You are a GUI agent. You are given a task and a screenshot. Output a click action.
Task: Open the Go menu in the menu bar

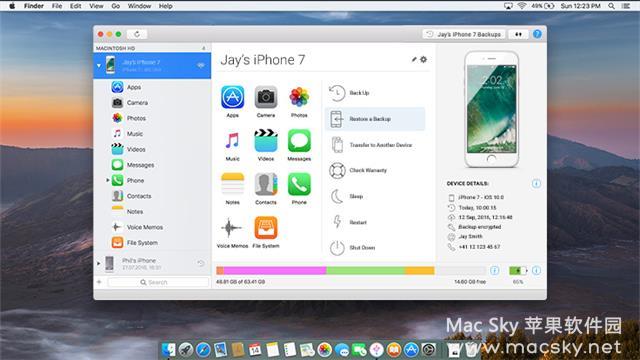coord(116,6)
